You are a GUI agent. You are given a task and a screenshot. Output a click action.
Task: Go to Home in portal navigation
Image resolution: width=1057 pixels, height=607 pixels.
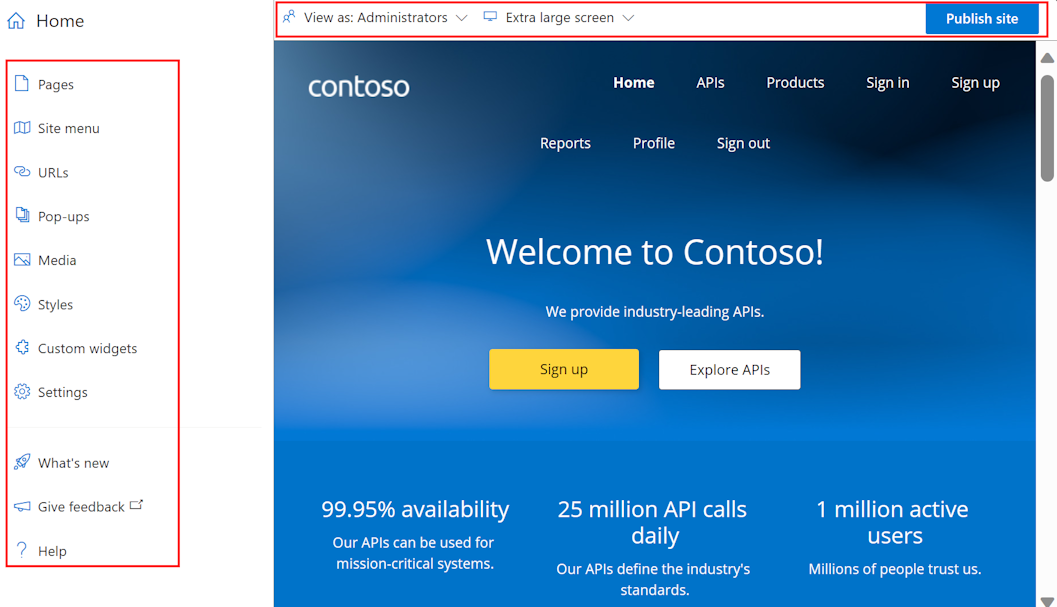[634, 83]
